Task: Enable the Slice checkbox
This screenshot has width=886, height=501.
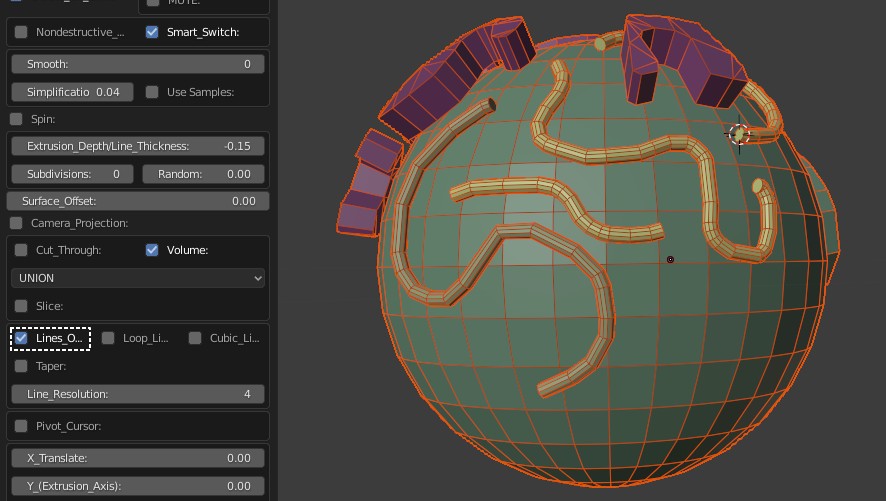Action: point(21,306)
